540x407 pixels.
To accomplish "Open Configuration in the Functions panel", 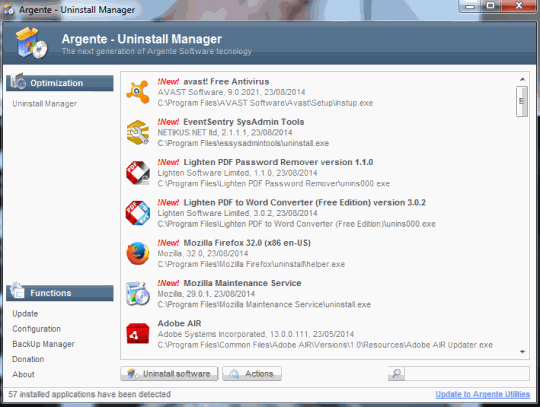I will pyautogui.click(x=37, y=329).
